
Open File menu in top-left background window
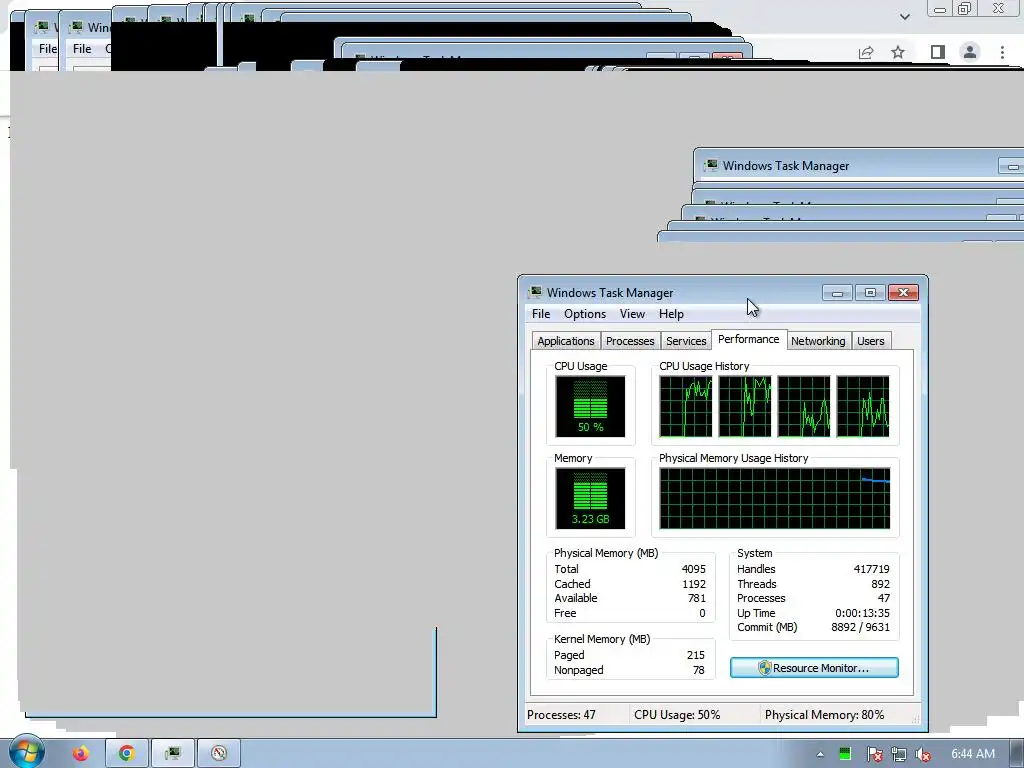click(47, 49)
